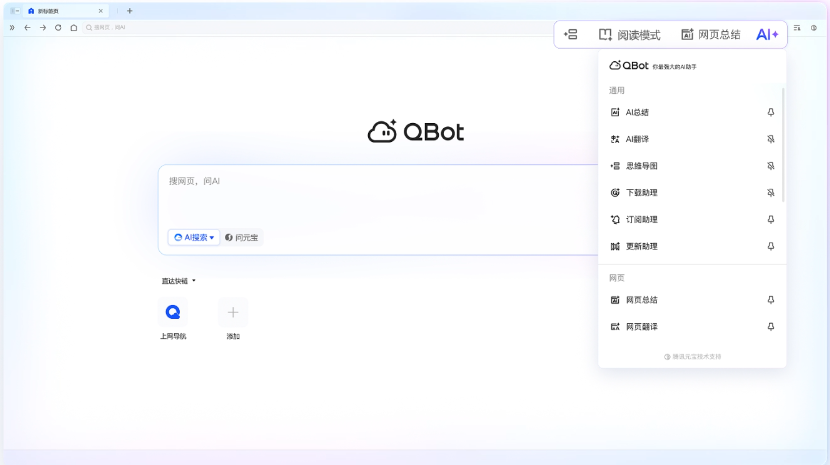Screen dimensions: 830x465
Task: Click the 问元宝 button
Action: [241, 237]
